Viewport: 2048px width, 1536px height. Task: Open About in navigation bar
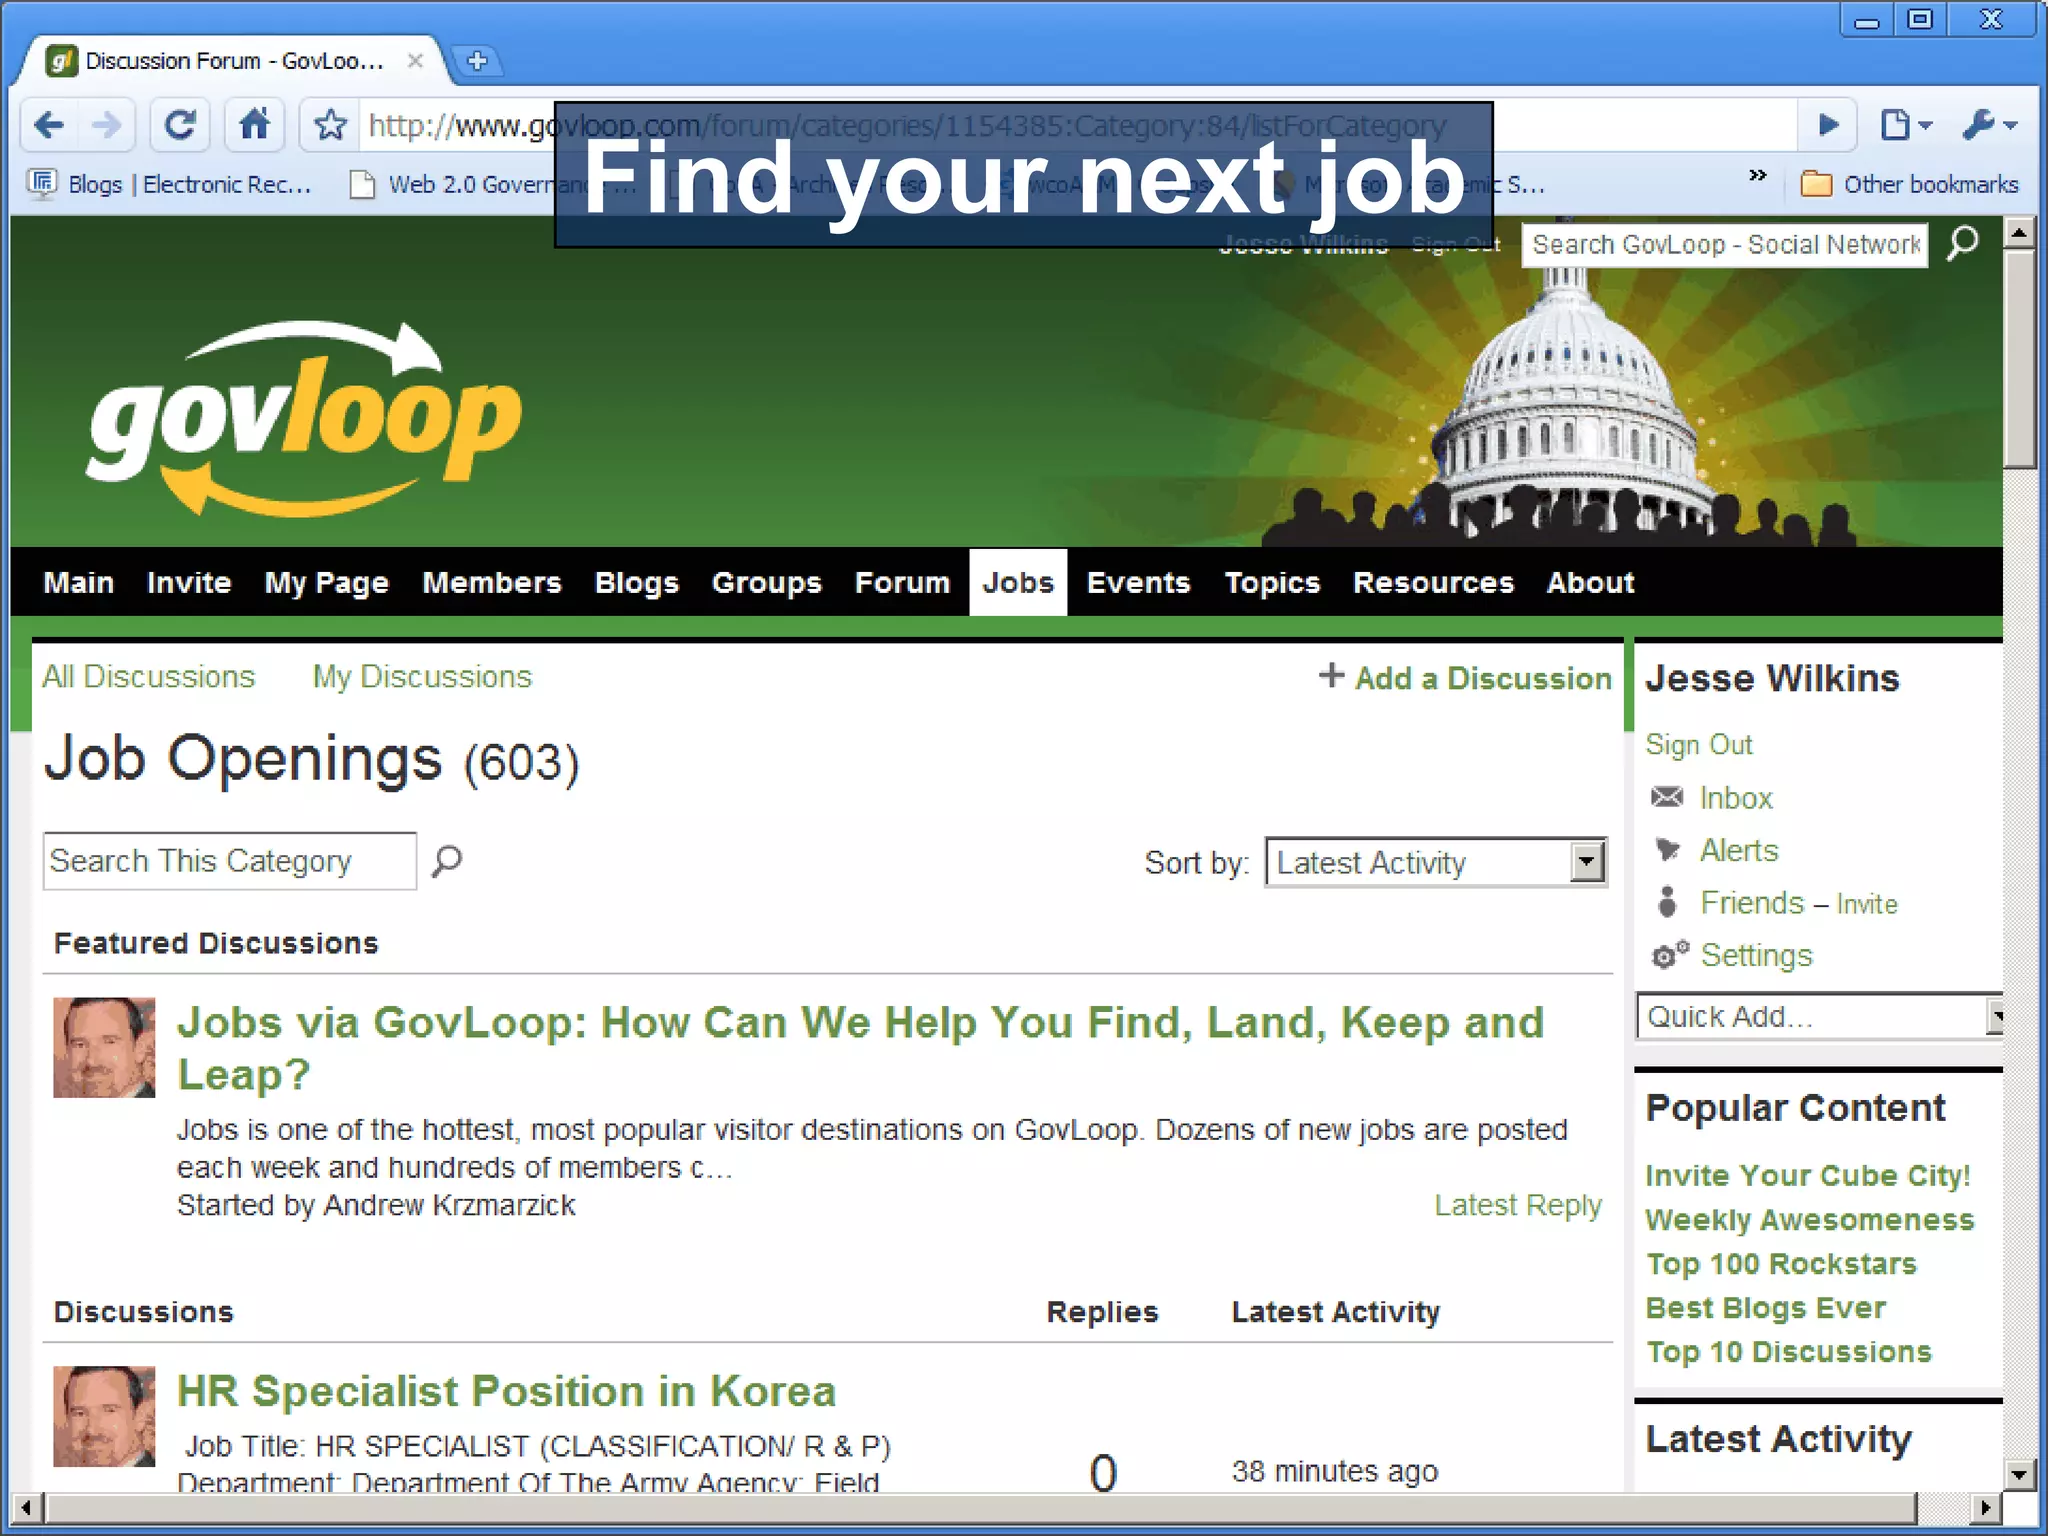point(1590,582)
